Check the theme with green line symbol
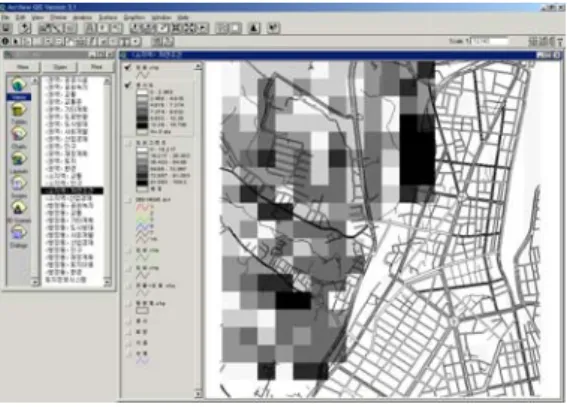 pyautogui.click(x=128, y=250)
